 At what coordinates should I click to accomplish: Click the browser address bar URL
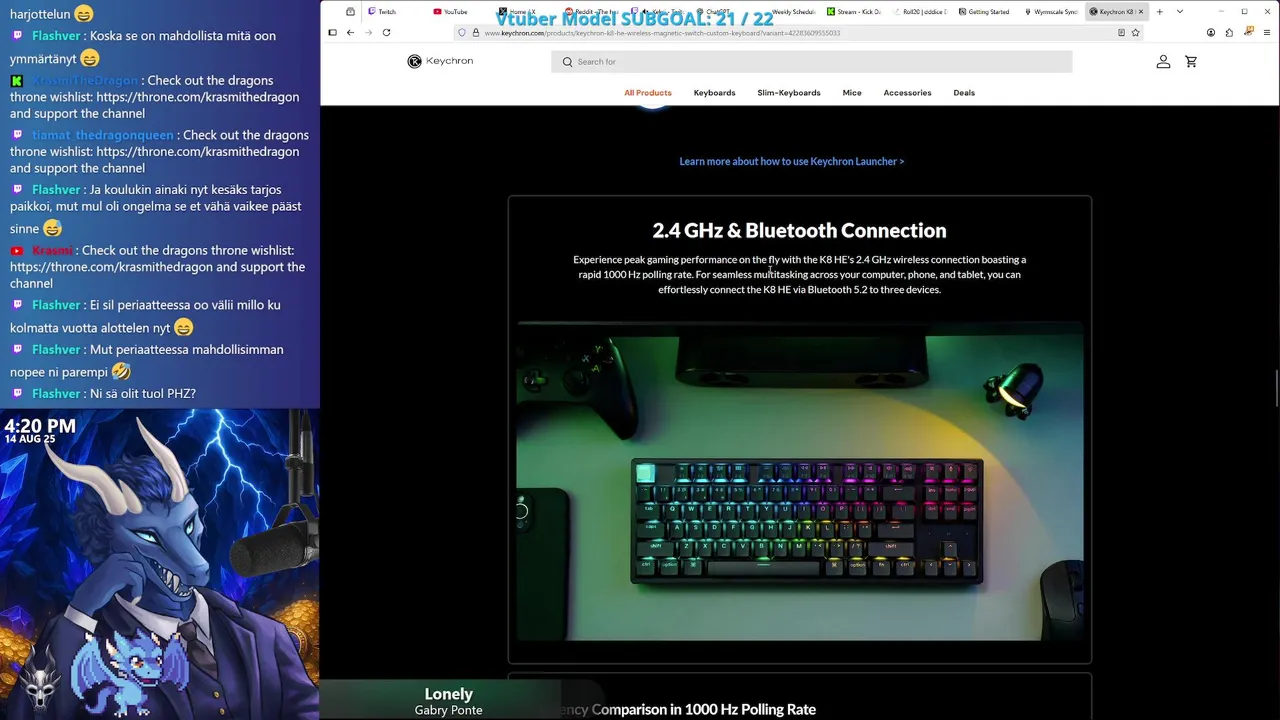click(x=662, y=32)
